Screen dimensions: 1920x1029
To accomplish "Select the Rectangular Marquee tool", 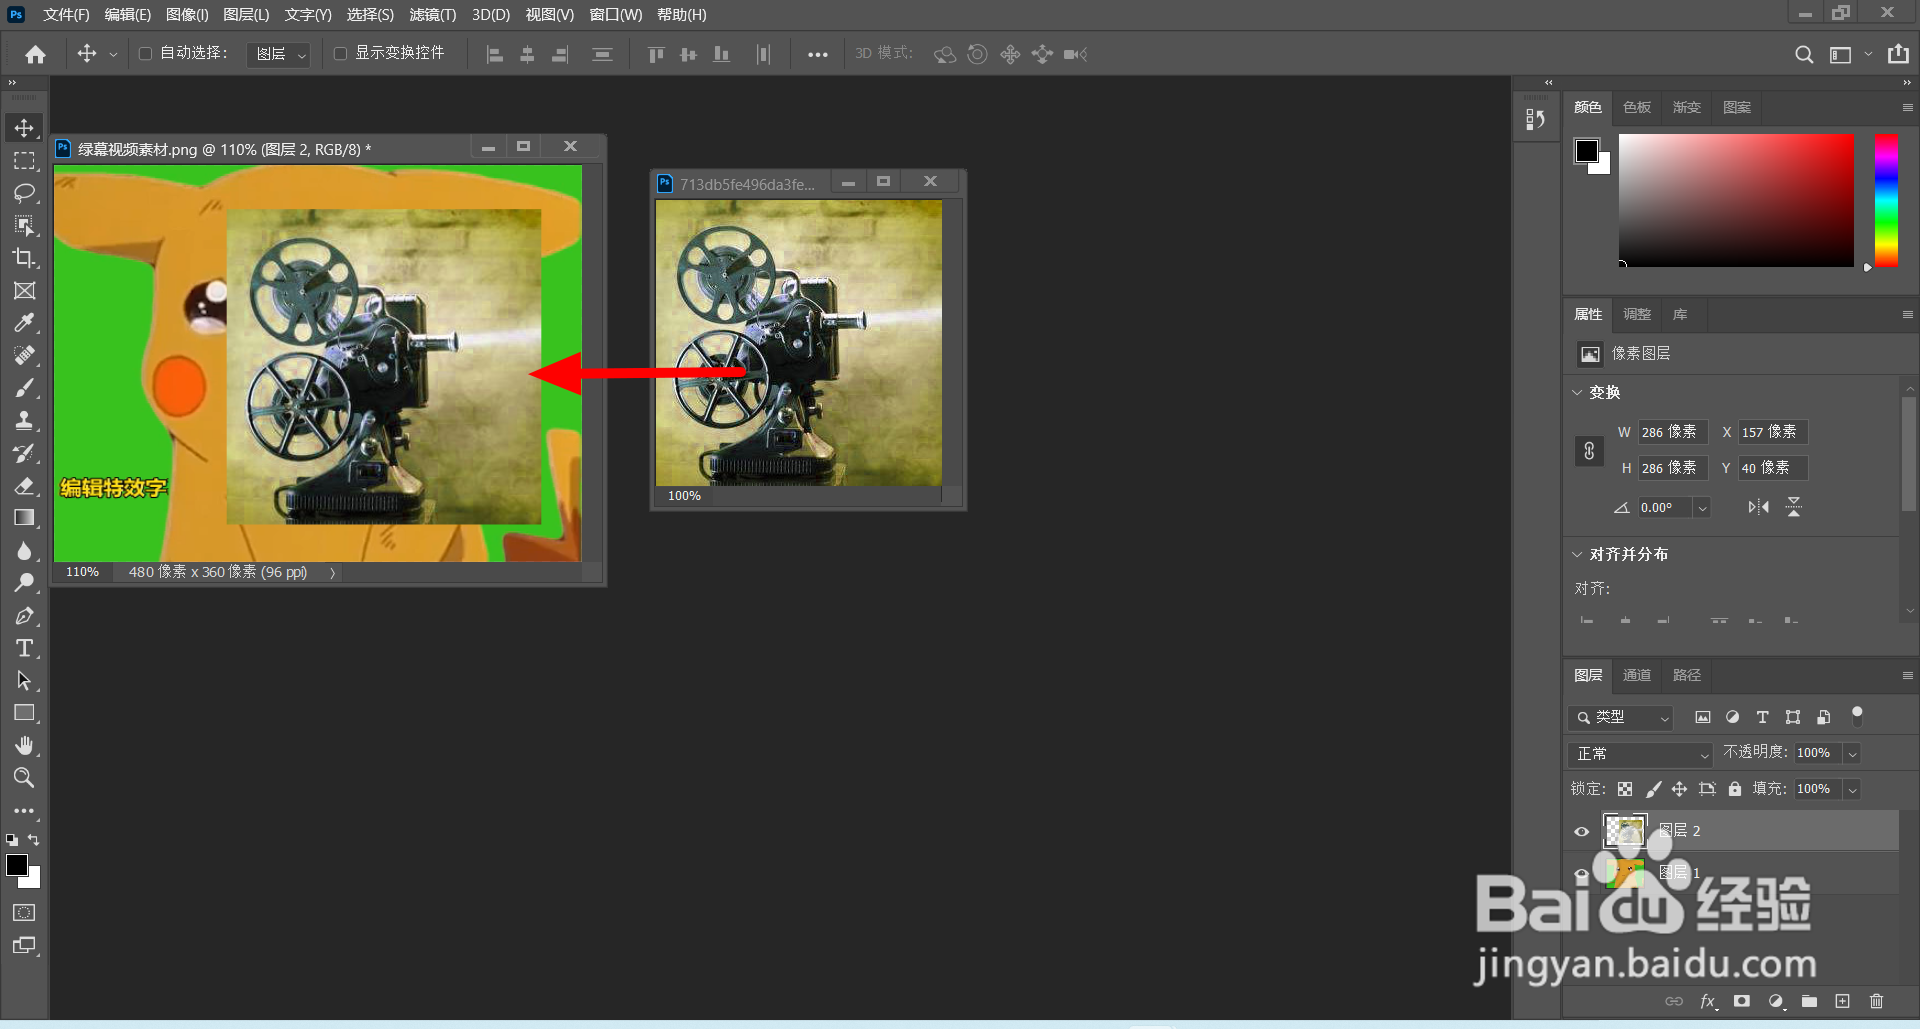I will click(x=24, y=161).
